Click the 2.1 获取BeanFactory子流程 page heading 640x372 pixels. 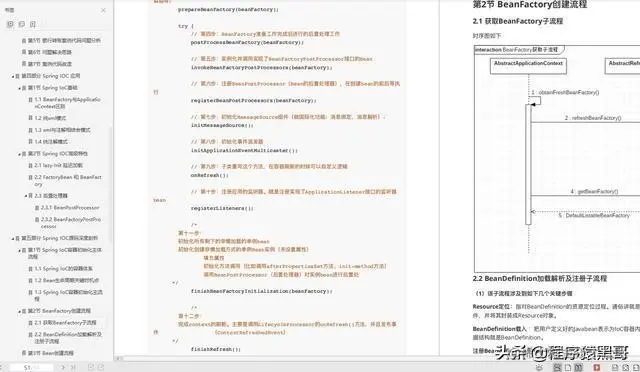pyautogui.click(x=518, y=21)
